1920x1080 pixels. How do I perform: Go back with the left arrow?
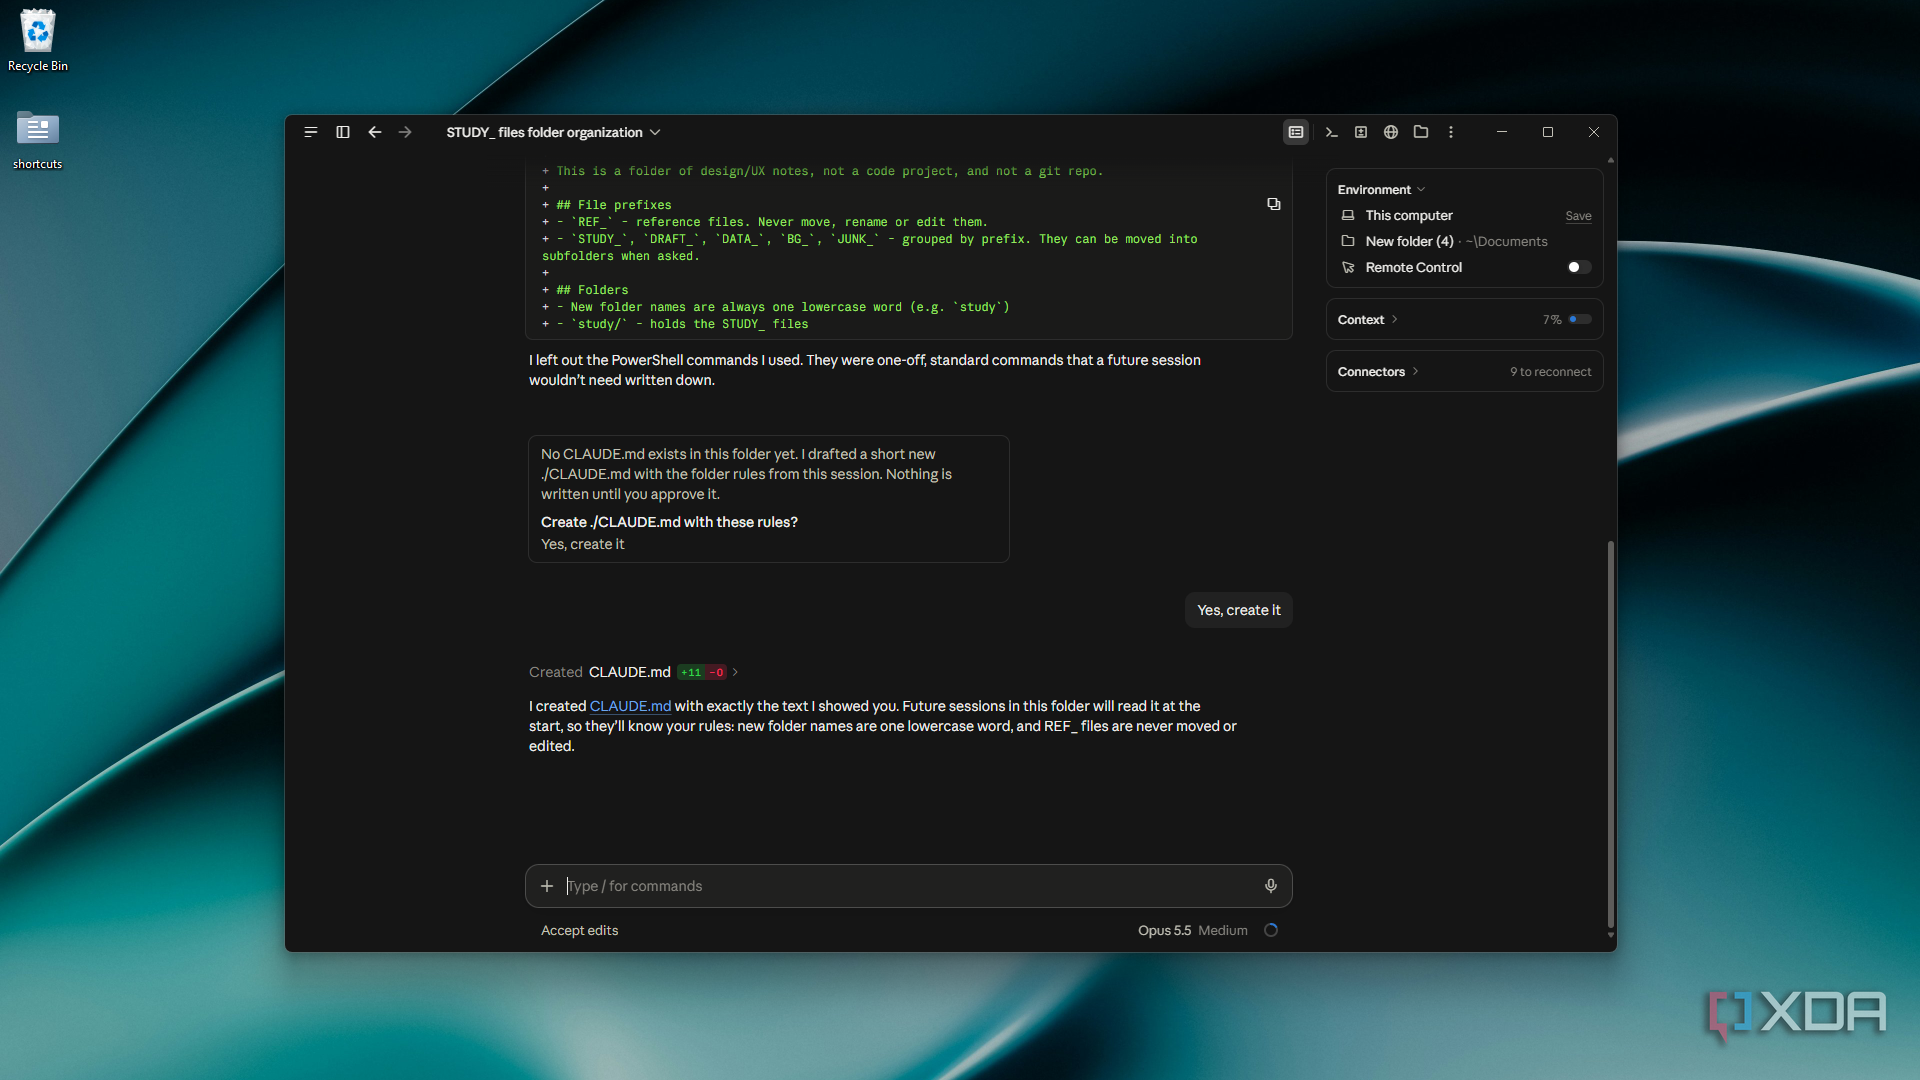pyautogui.click(x=375, y=132)
